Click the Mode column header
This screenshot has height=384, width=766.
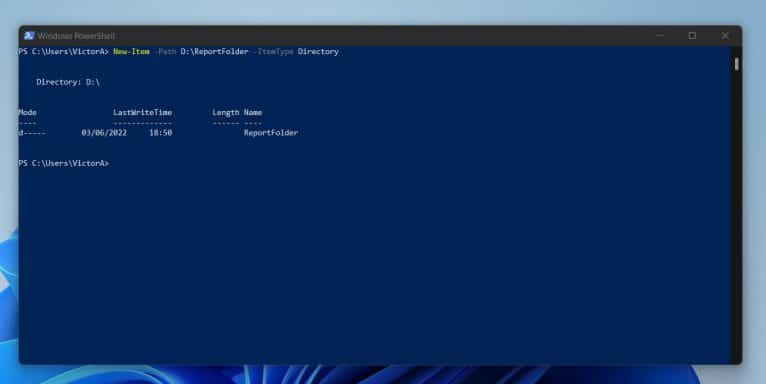click(27, 112)
